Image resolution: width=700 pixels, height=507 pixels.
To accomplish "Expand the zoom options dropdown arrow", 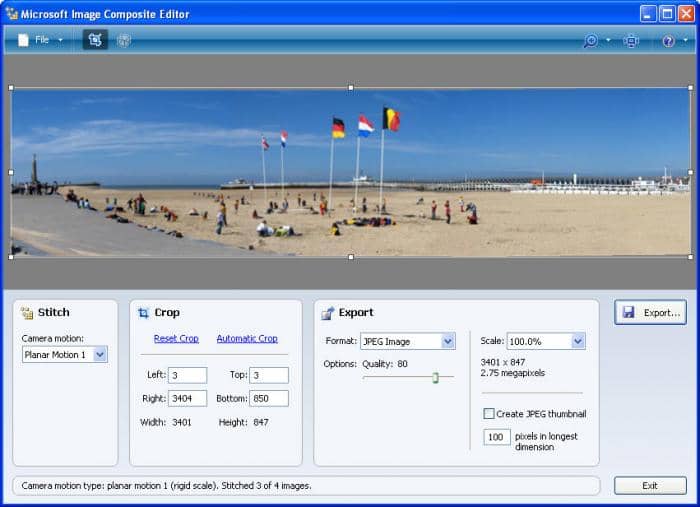I will point(608,41).
